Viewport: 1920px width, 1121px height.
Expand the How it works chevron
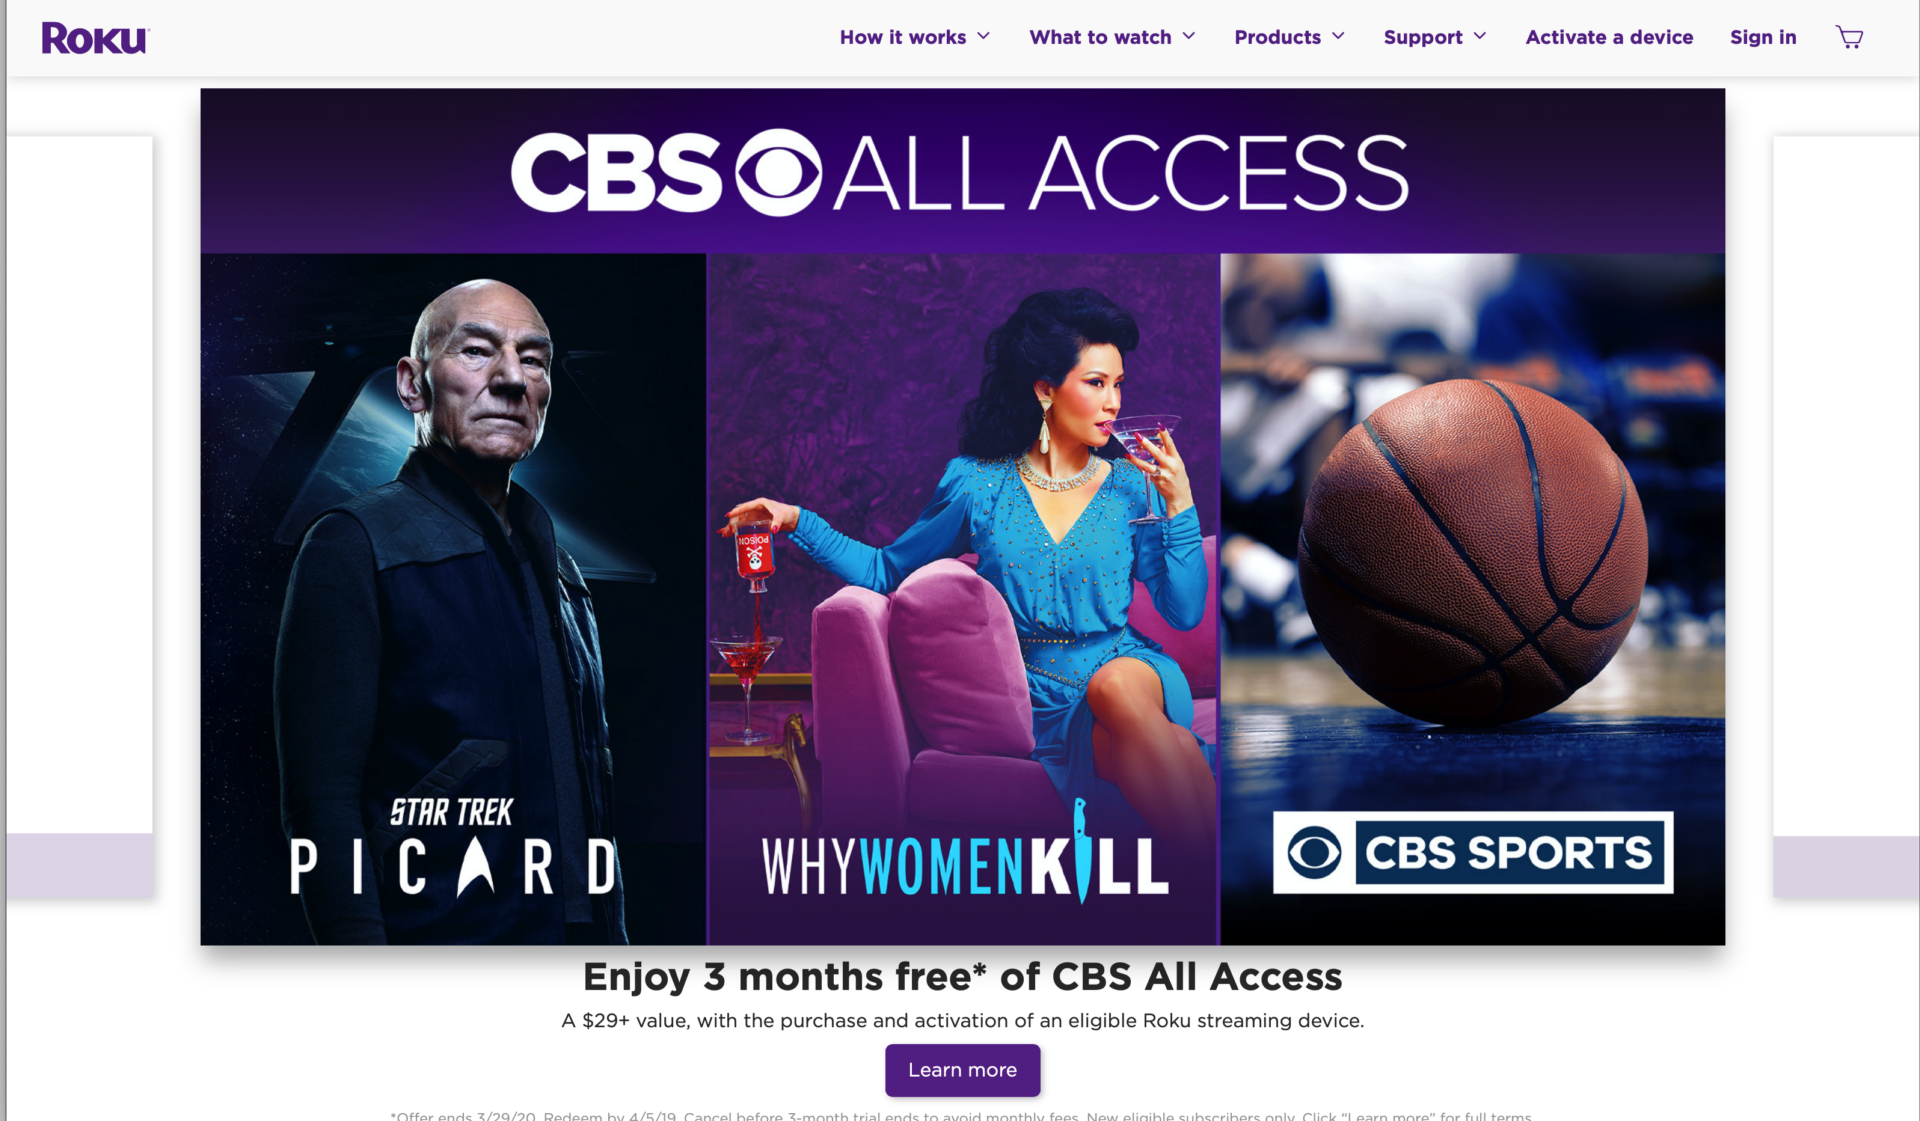click(x=984, y=36)
